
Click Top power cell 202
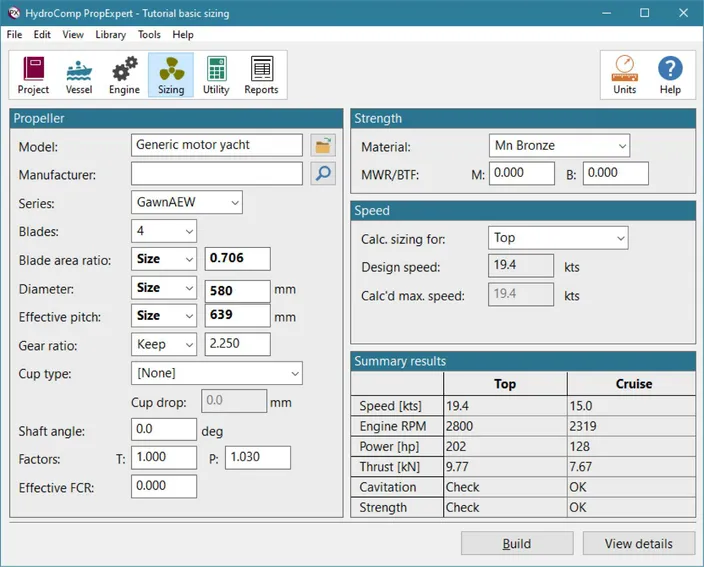coord(505,446)
